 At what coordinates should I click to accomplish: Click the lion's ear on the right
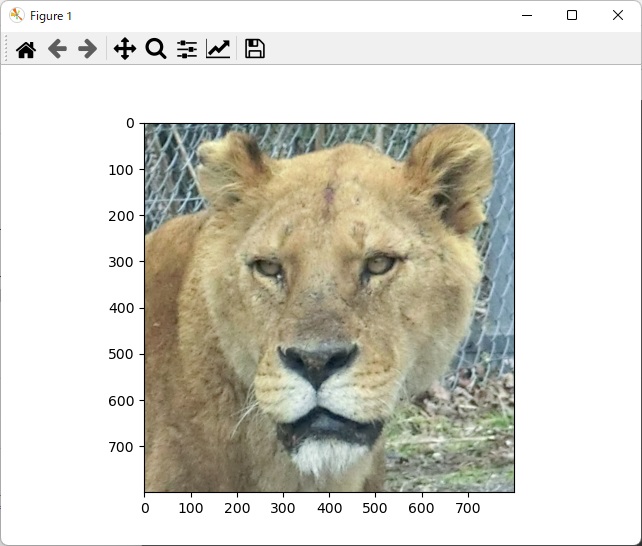click(452, 170)
